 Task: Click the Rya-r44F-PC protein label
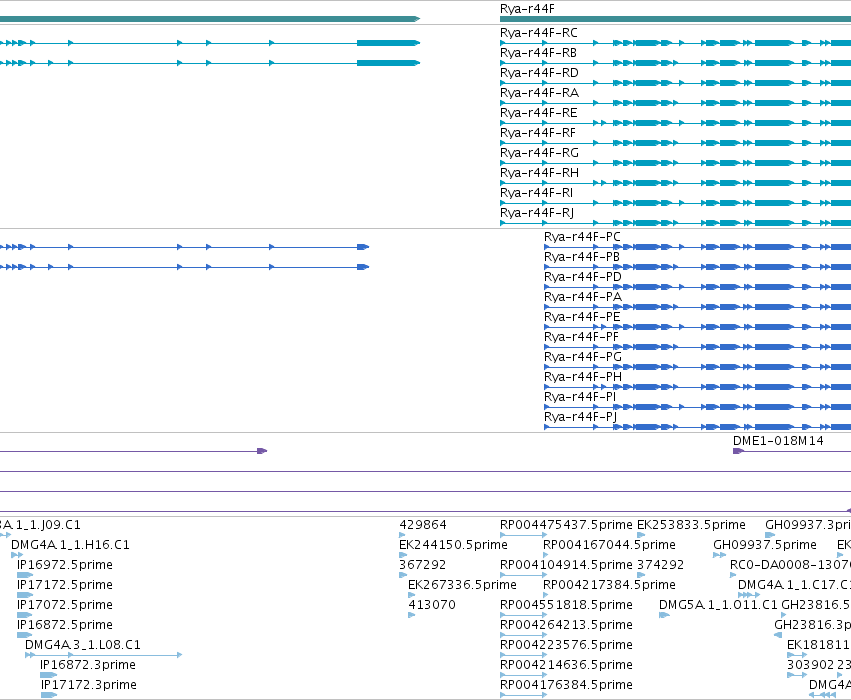click(x=582, y=237)
